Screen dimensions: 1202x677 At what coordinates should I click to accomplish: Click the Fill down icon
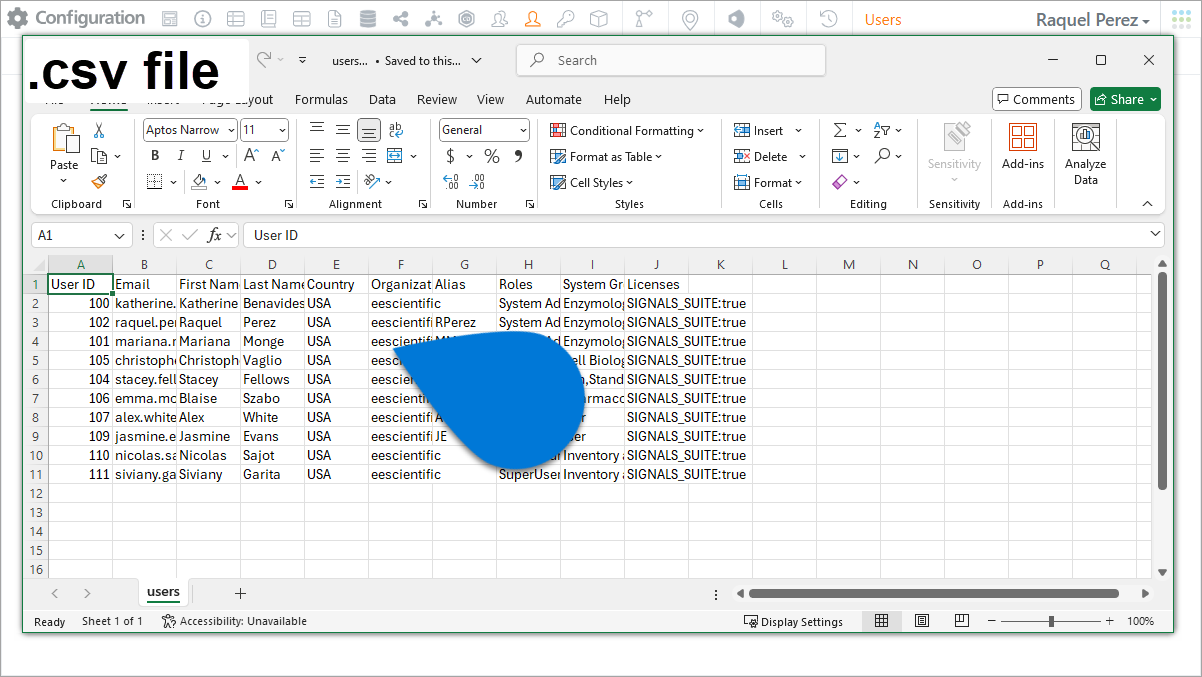click(x=839, y=156)
